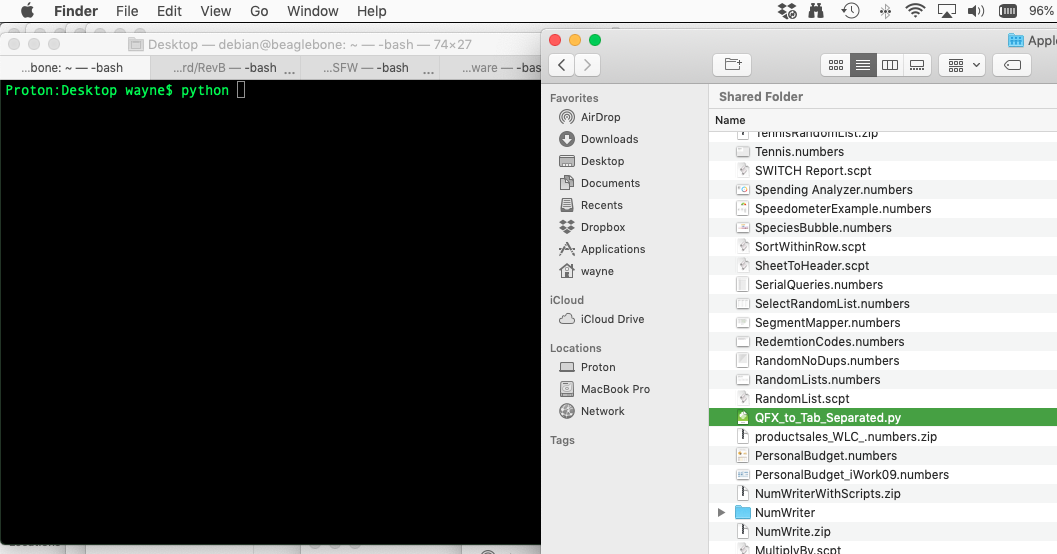
Task: Switch Finder to icon view
Action: tap(836, 65)
